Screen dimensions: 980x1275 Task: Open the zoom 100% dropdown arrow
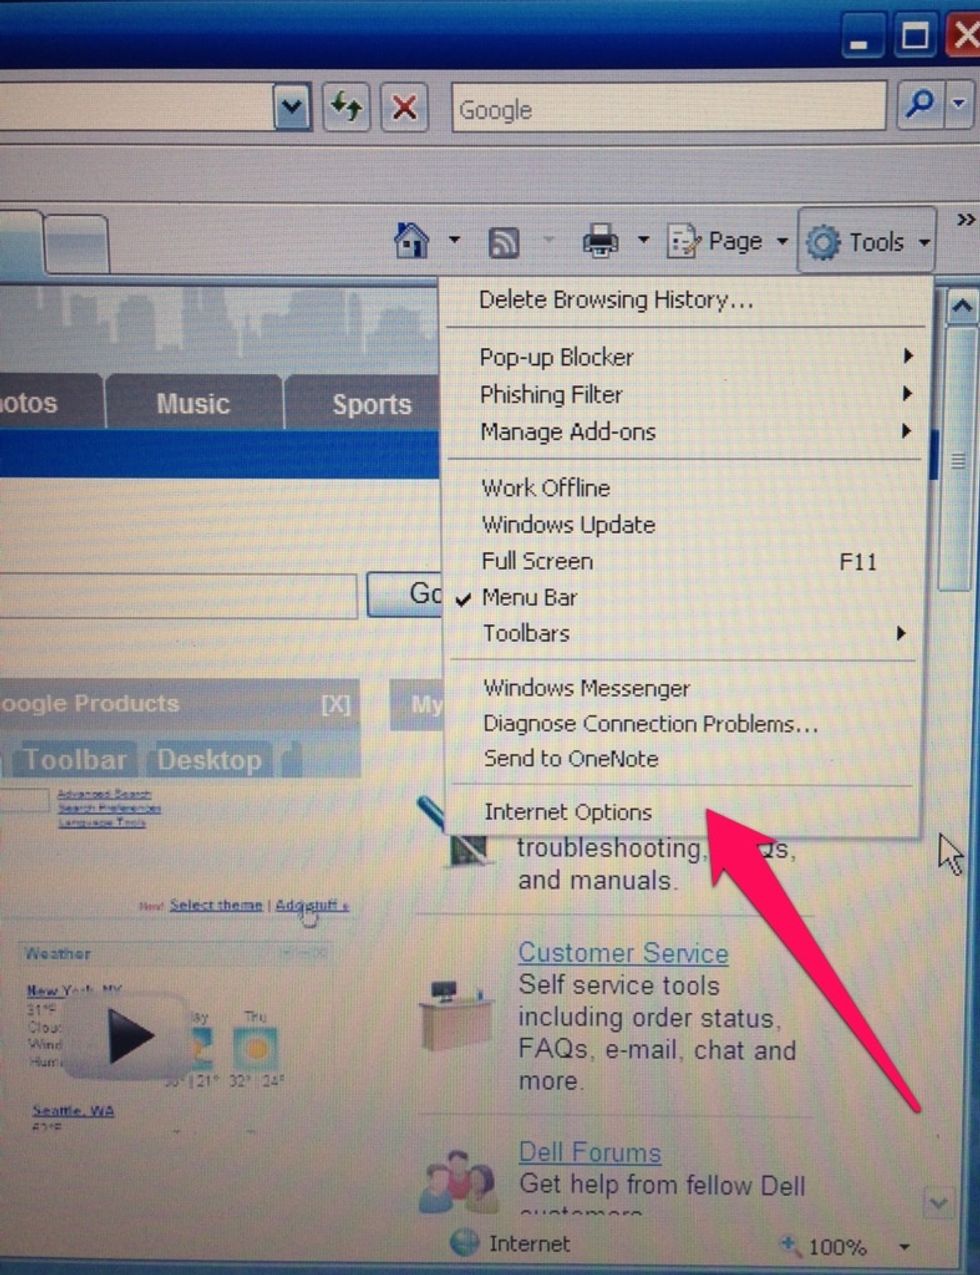coord(905,1247)
